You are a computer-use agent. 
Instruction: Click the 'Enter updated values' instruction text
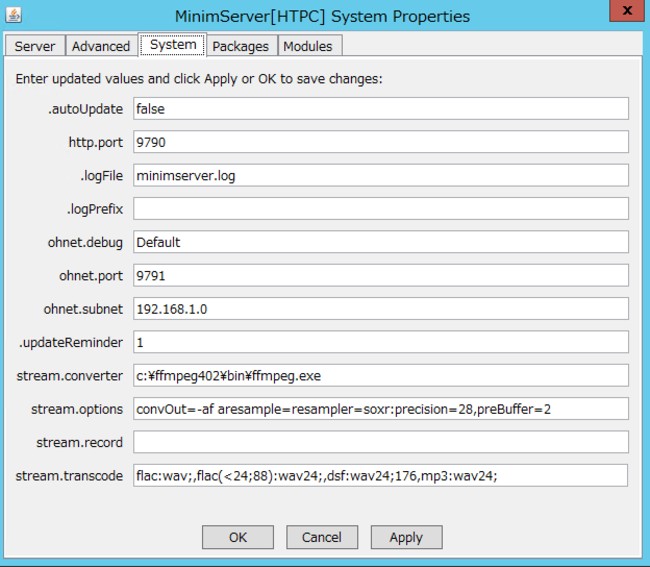[199, 79]
